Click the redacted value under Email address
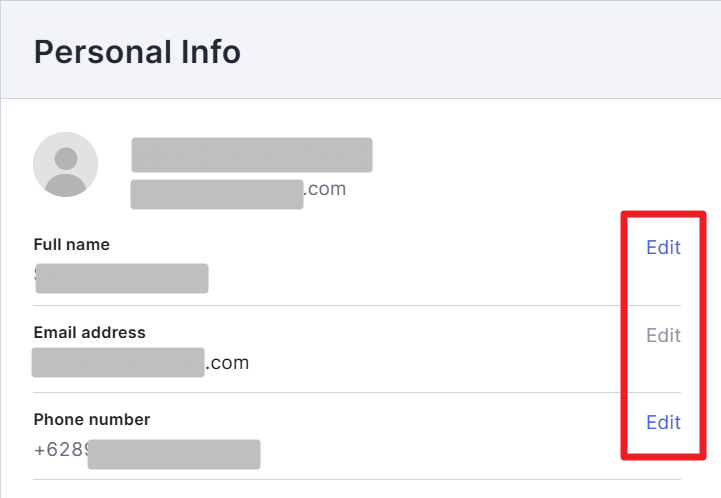The height and width of the screenshot is (498, 721). click(118, 362)
